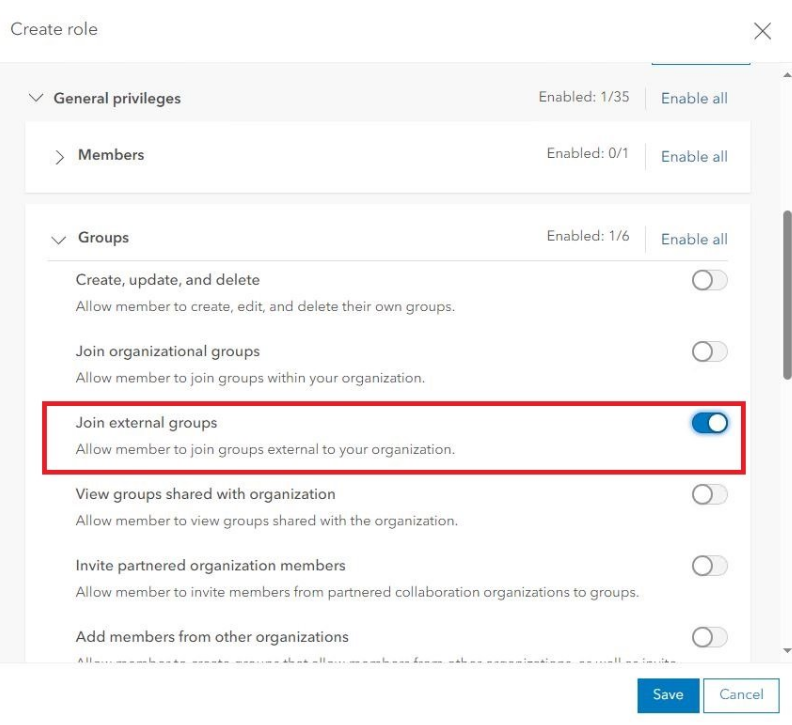Viewport: 792px width, 725px height.
Task: Enable all Members privileges
Action: 694,156
